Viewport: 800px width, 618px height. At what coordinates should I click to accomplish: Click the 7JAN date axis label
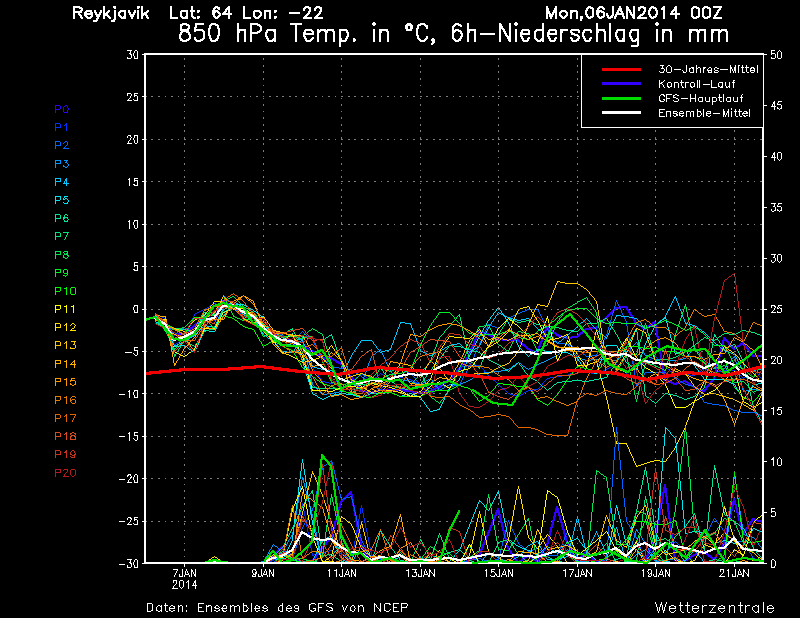(x=184, y=573)
